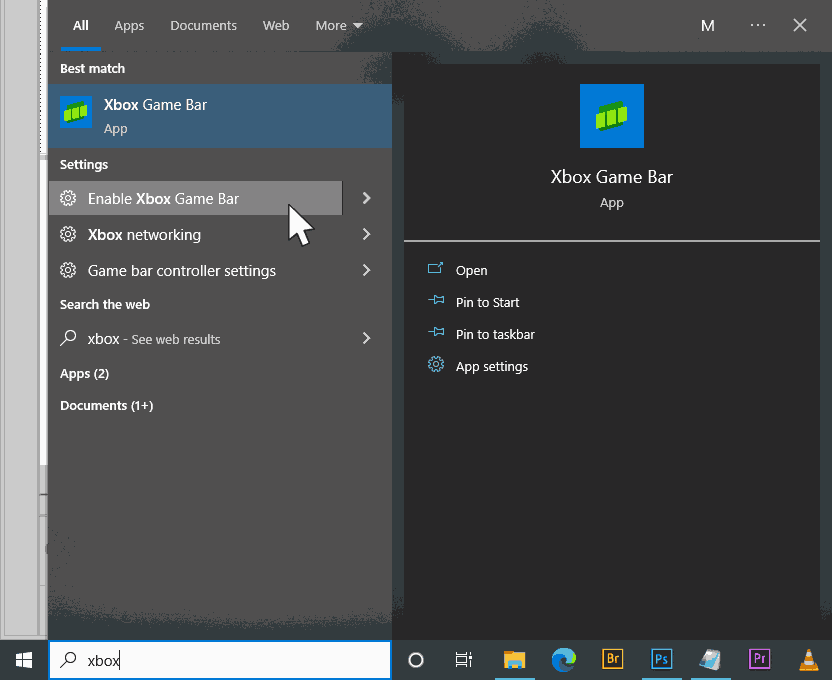The width and height of the screenshot is (832, 680).
Task: Click Open in the Xbox Game Bar panel
Action: coord(471,270)
